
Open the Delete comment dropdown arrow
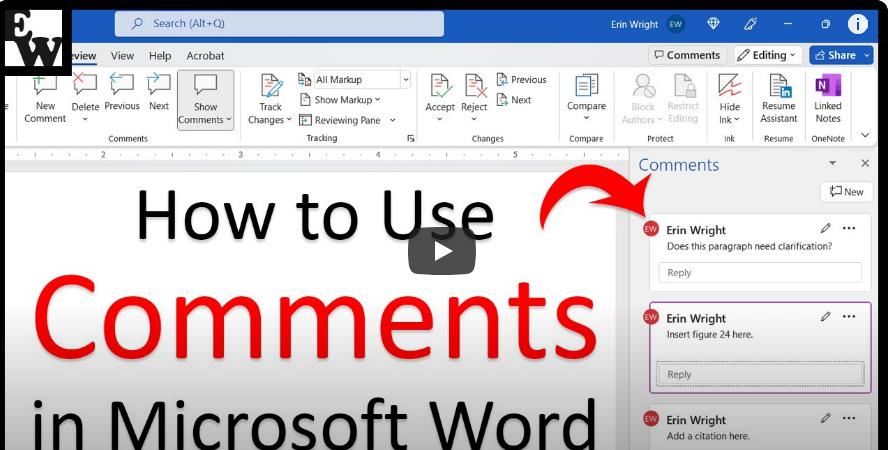pos(85,119)
